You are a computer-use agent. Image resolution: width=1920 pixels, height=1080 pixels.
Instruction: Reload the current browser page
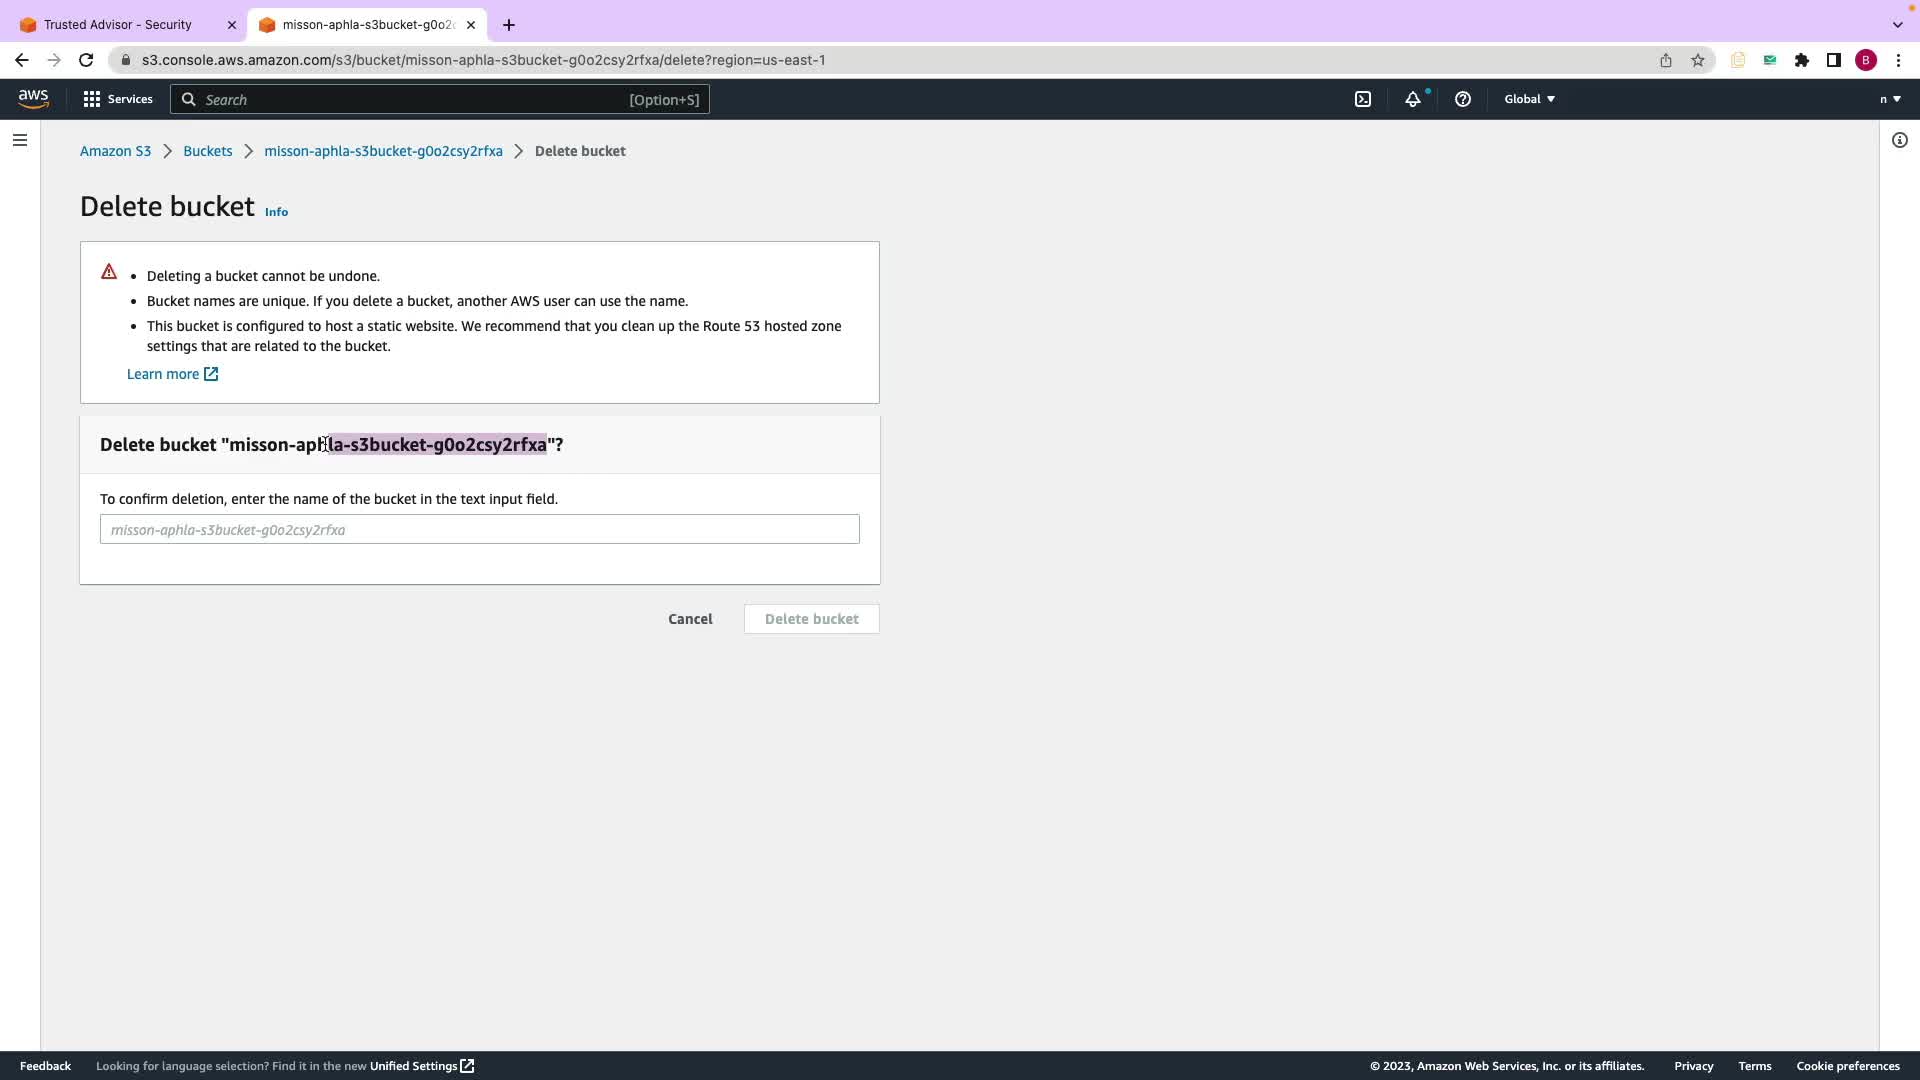86,60
